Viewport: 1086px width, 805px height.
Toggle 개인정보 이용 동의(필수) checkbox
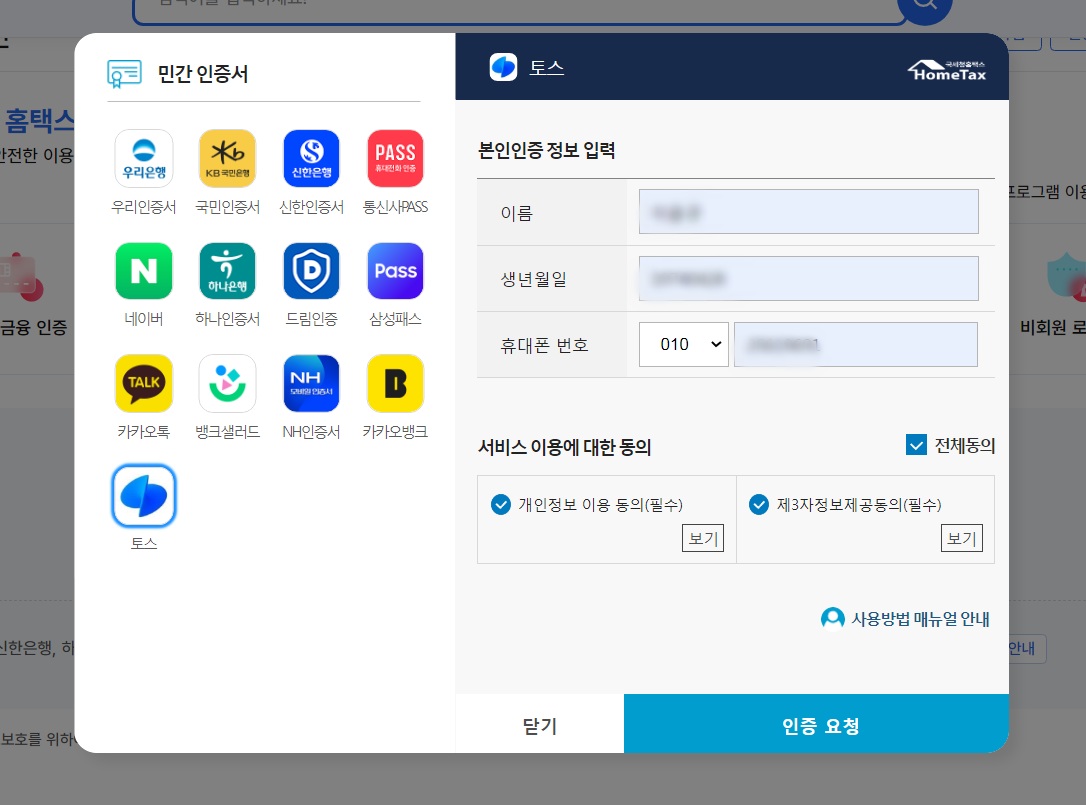click(501, 504)
